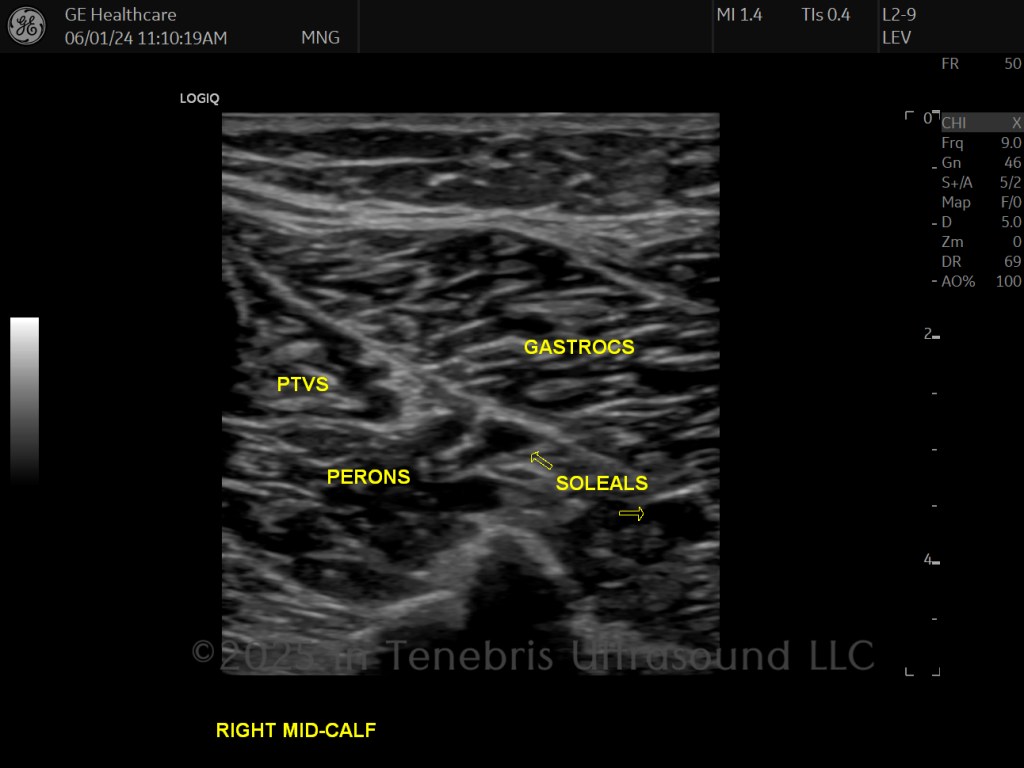Select the SOLEALS annotation text
Screen dimensions: 1024x768
click(x=601, y=483)
